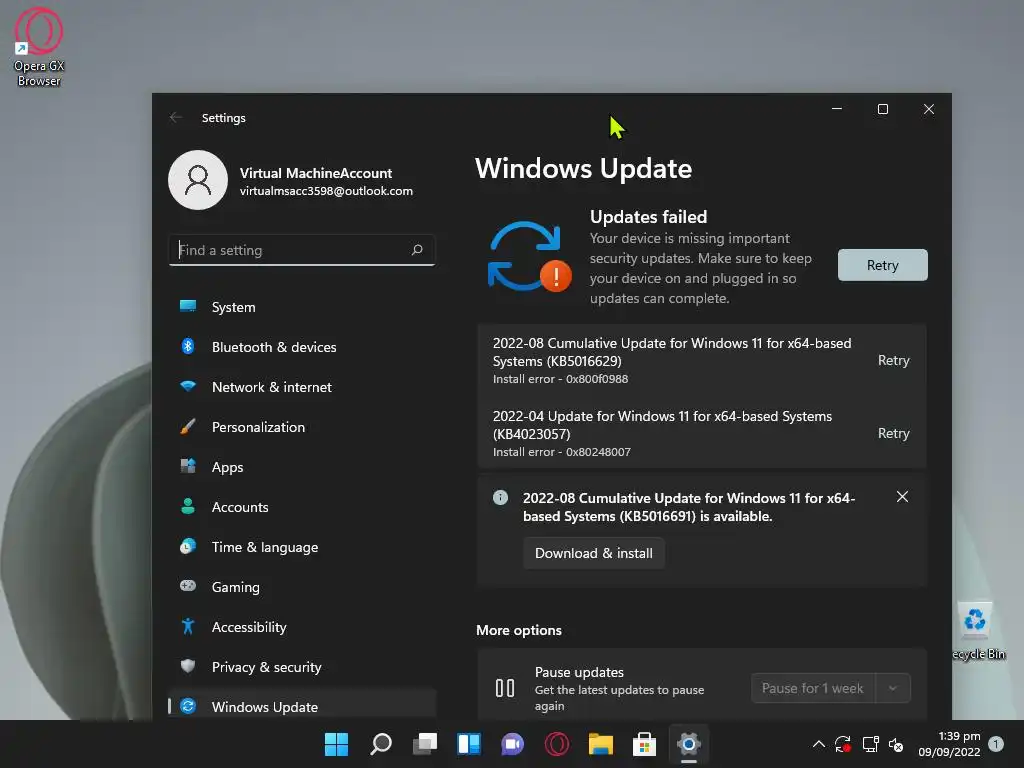The width and height of the screenshot is (1024, 768).
Task: Click the Windows Update sidebar icon
Action: (188, 706)
